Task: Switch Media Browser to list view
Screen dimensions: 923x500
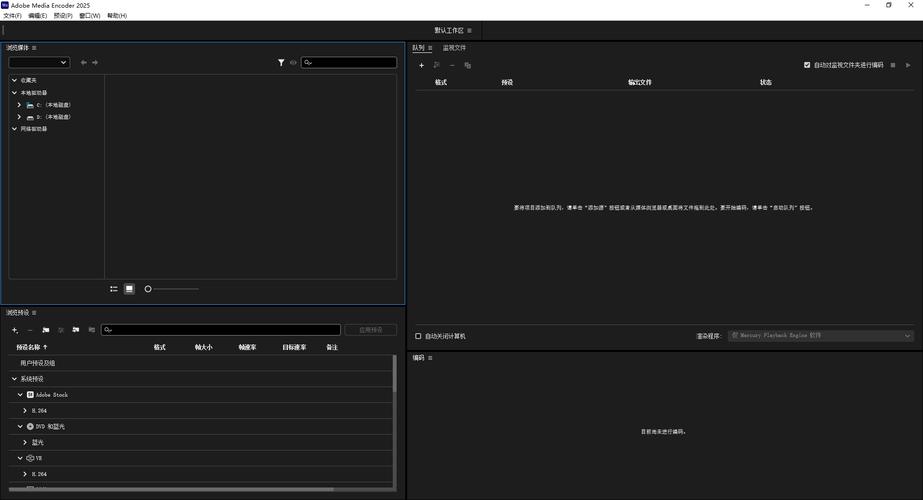Action: (x=114, y=289)
